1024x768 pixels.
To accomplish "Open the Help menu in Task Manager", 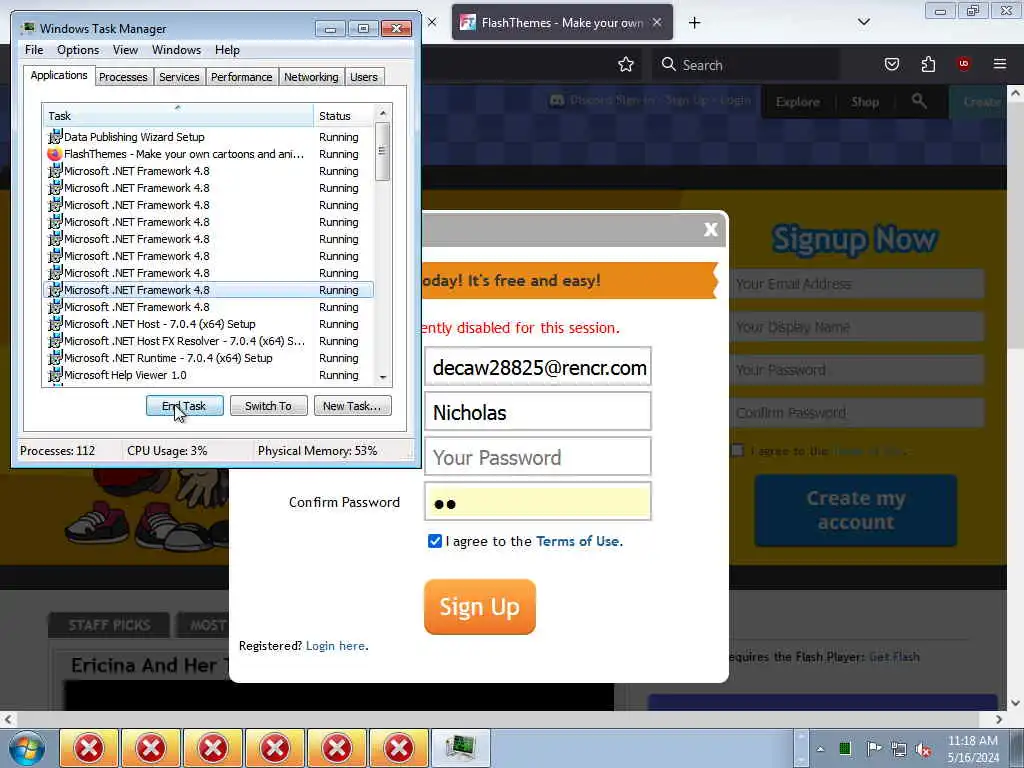I will click(x=227, y=50).
